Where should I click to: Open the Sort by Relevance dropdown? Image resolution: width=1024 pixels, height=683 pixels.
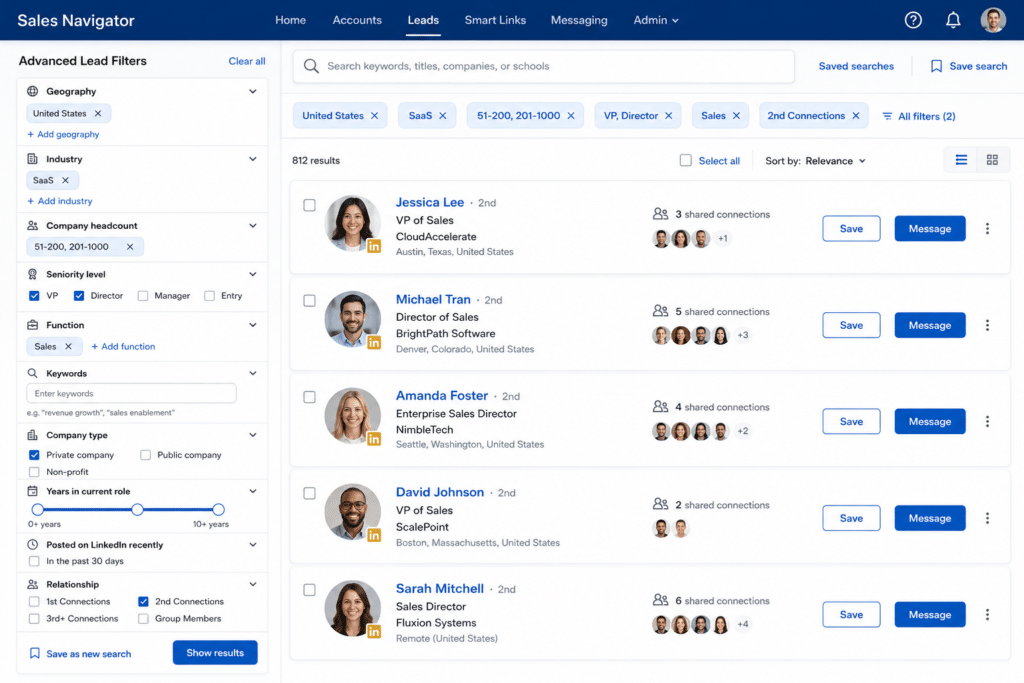coord(816,161)
